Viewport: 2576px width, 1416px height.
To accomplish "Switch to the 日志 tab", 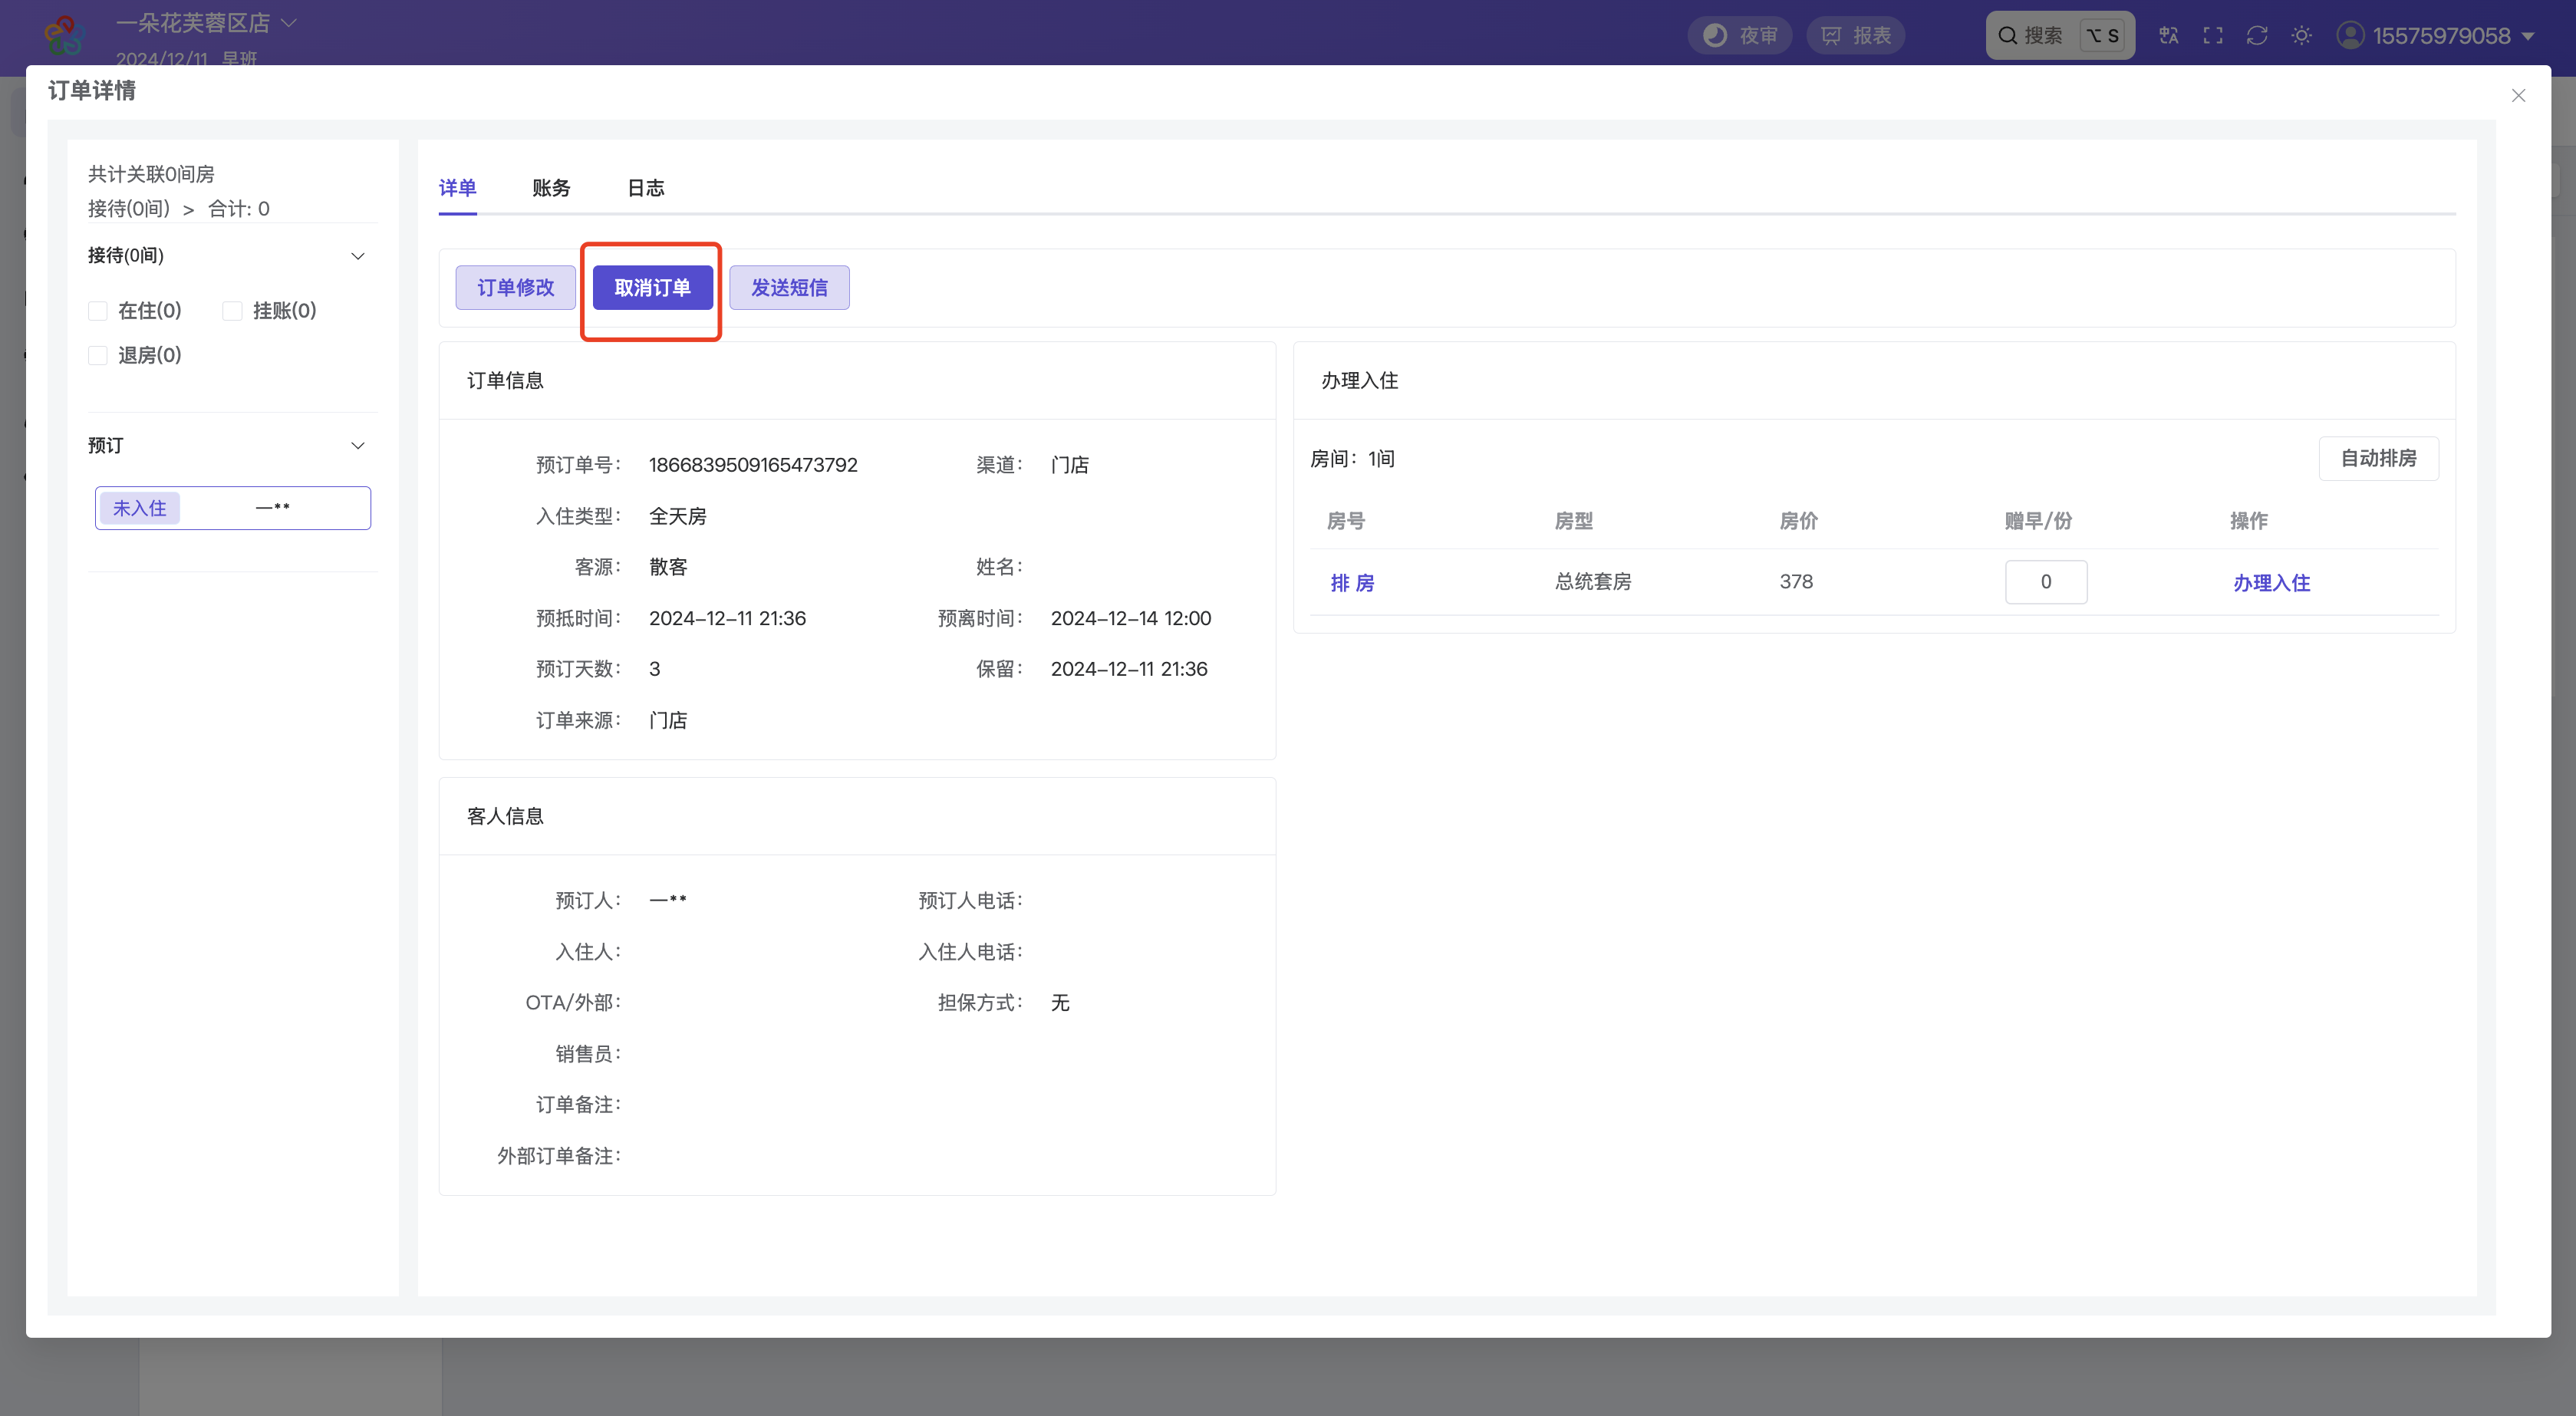I will [x=646, y=188].
